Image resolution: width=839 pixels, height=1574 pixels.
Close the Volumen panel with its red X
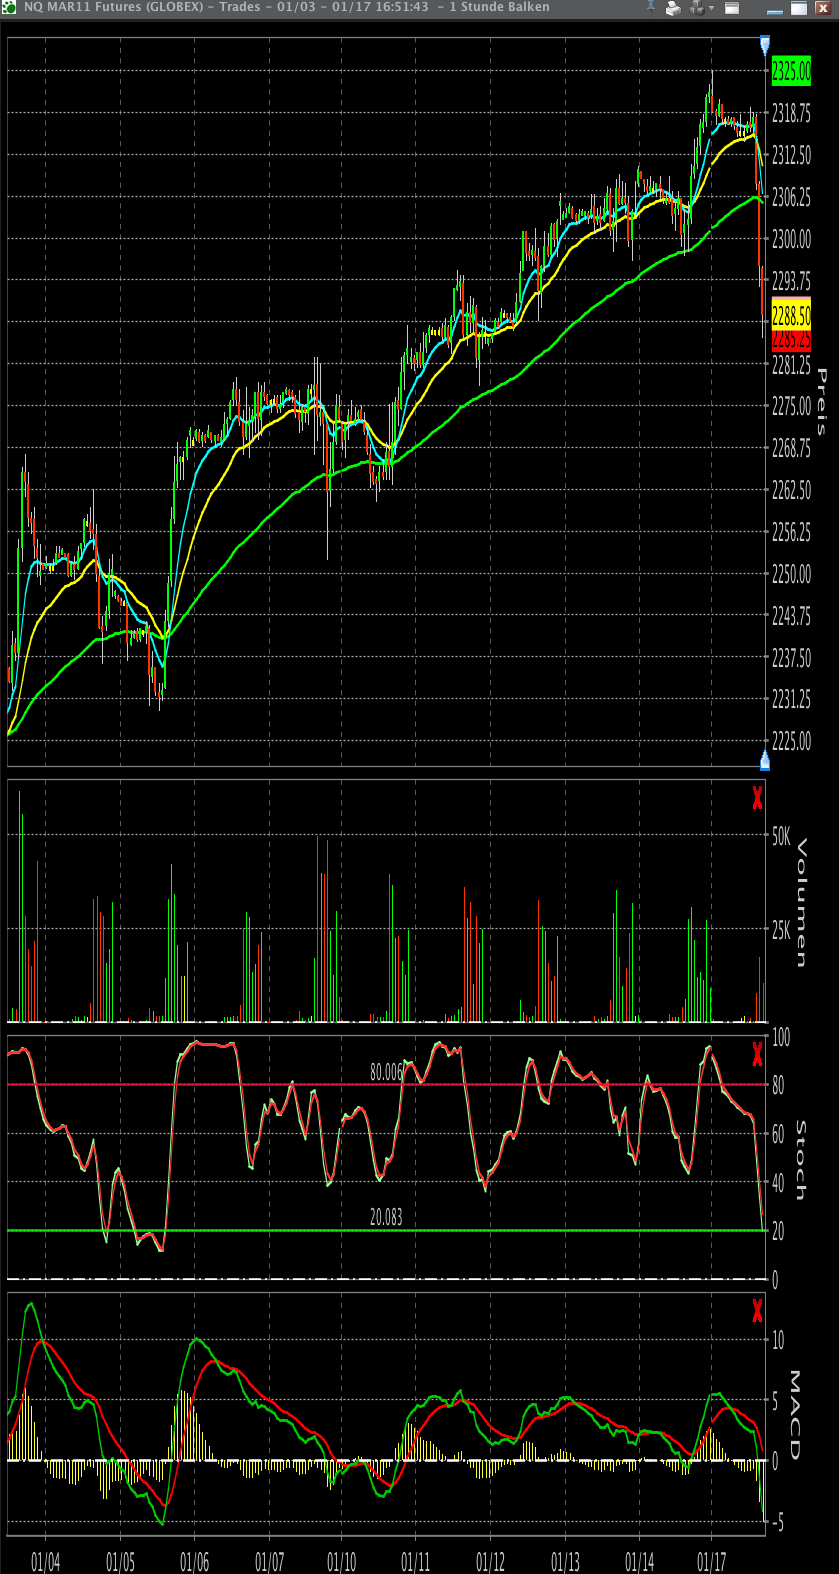[757, 798]
